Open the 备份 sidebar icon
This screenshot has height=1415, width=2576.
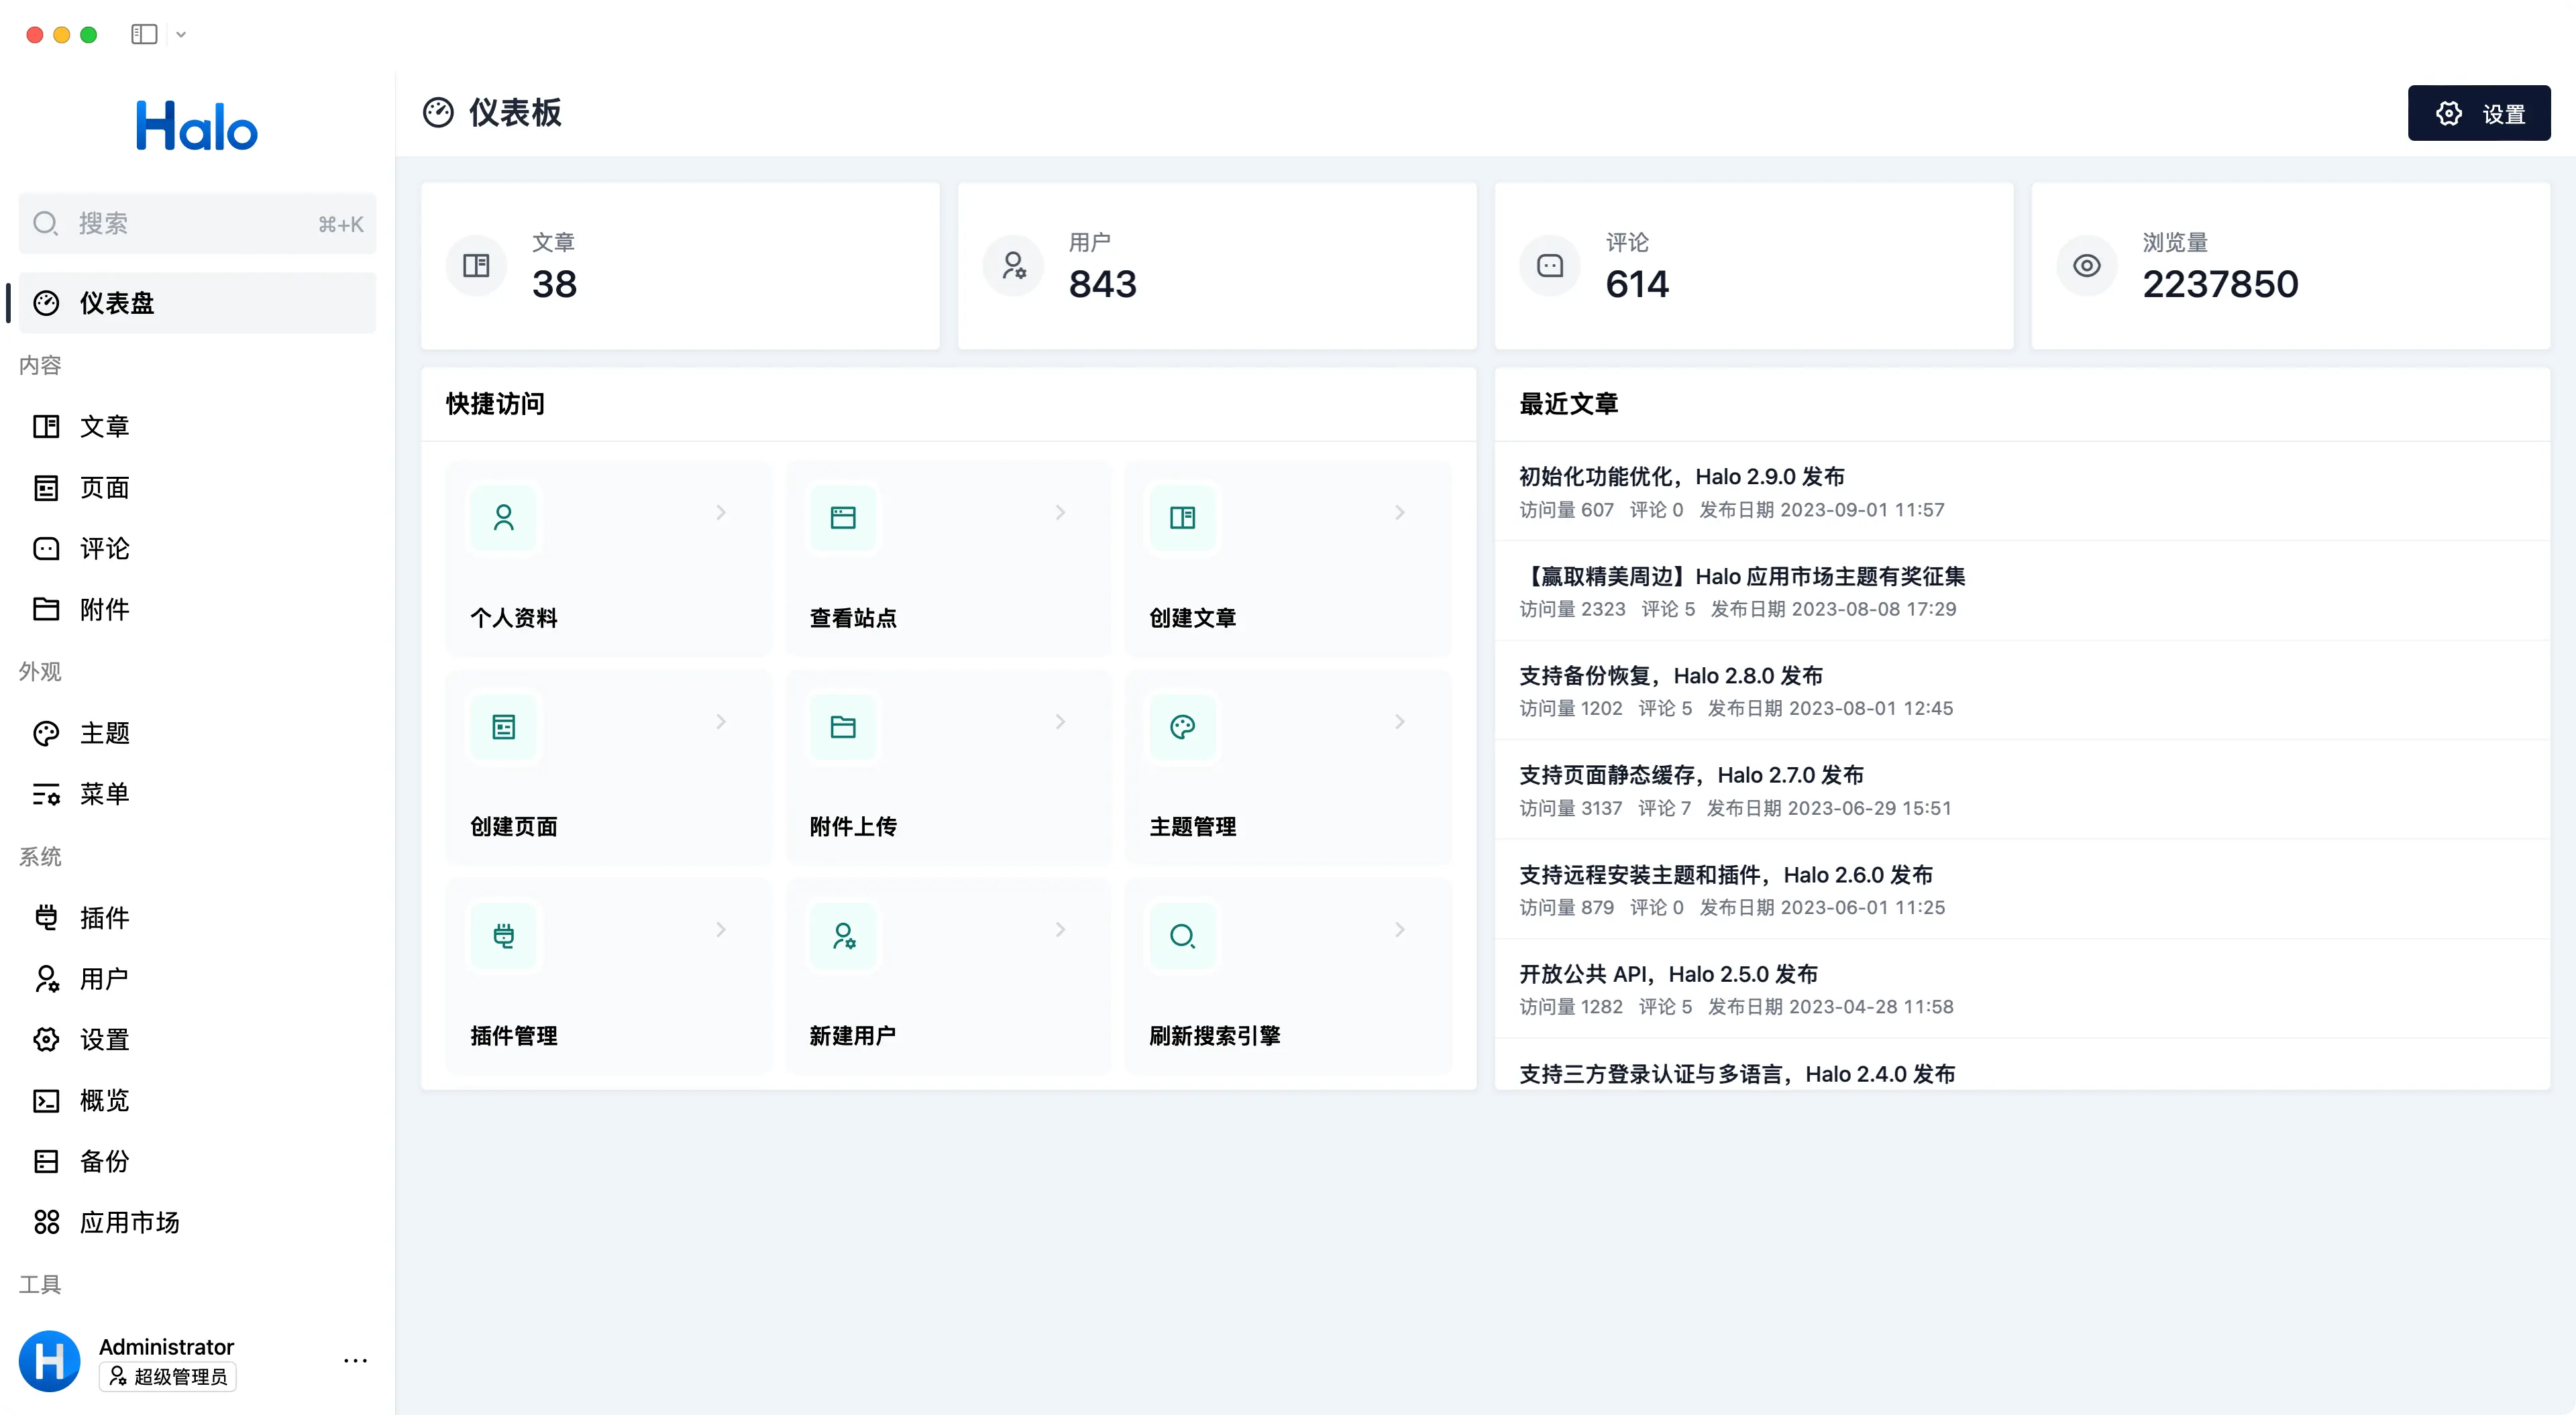pyautogui.click(x=46, y=1161)
